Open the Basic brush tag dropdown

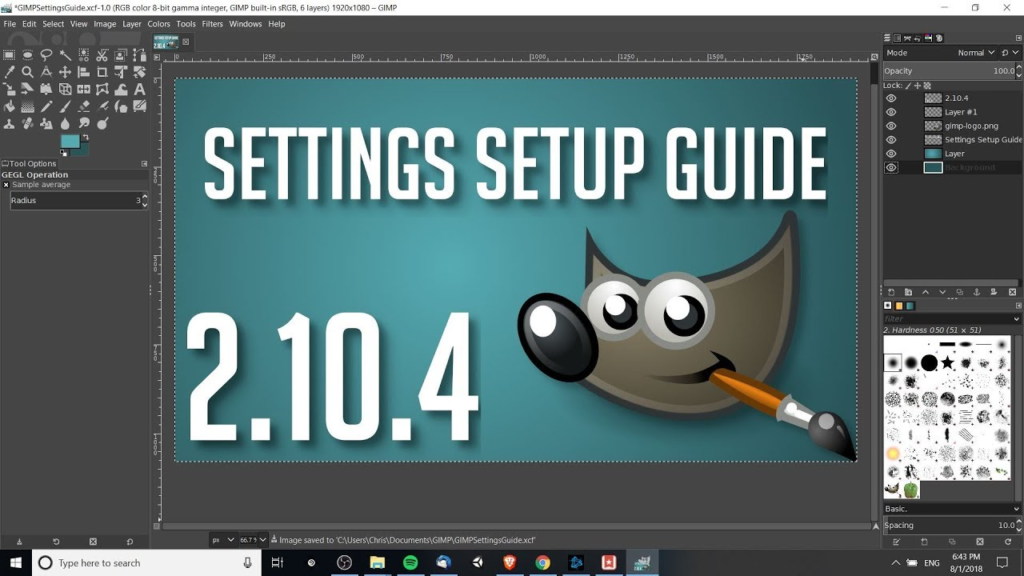pos(952,509)
